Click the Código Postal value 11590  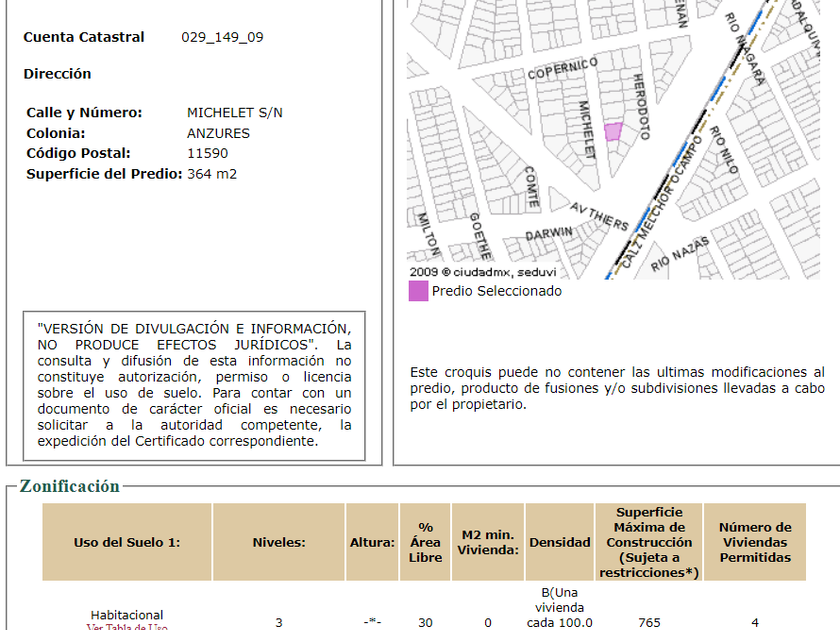click(x=207, y=153)
